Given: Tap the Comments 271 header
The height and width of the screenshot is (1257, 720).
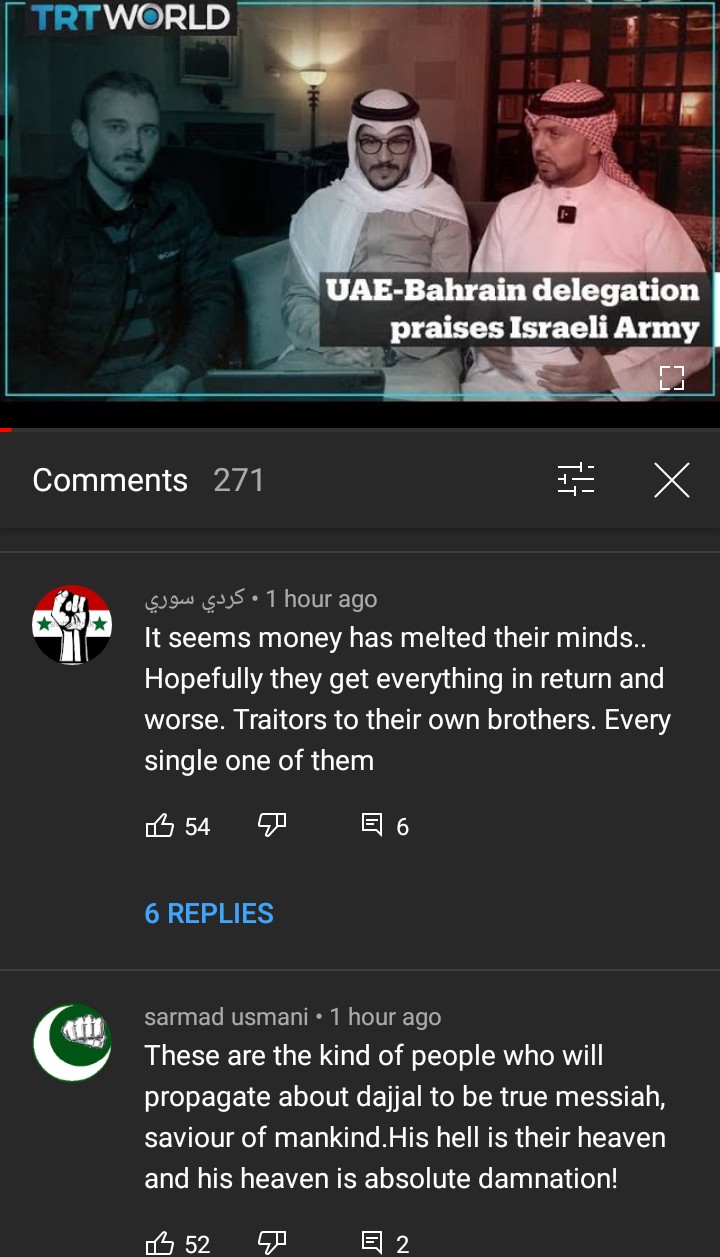Looking at the screenshot, I should tap(148, 480).
